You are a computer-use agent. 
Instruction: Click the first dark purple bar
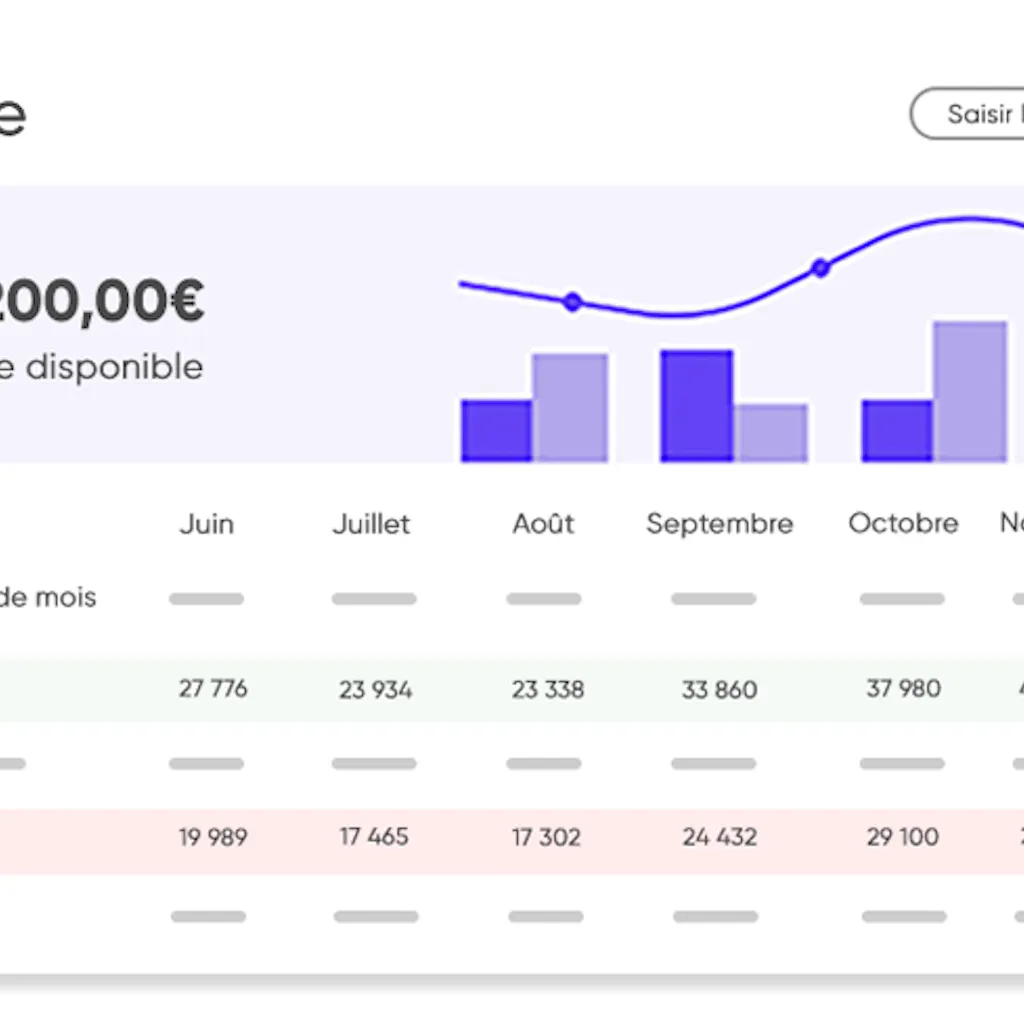(496, 431)
